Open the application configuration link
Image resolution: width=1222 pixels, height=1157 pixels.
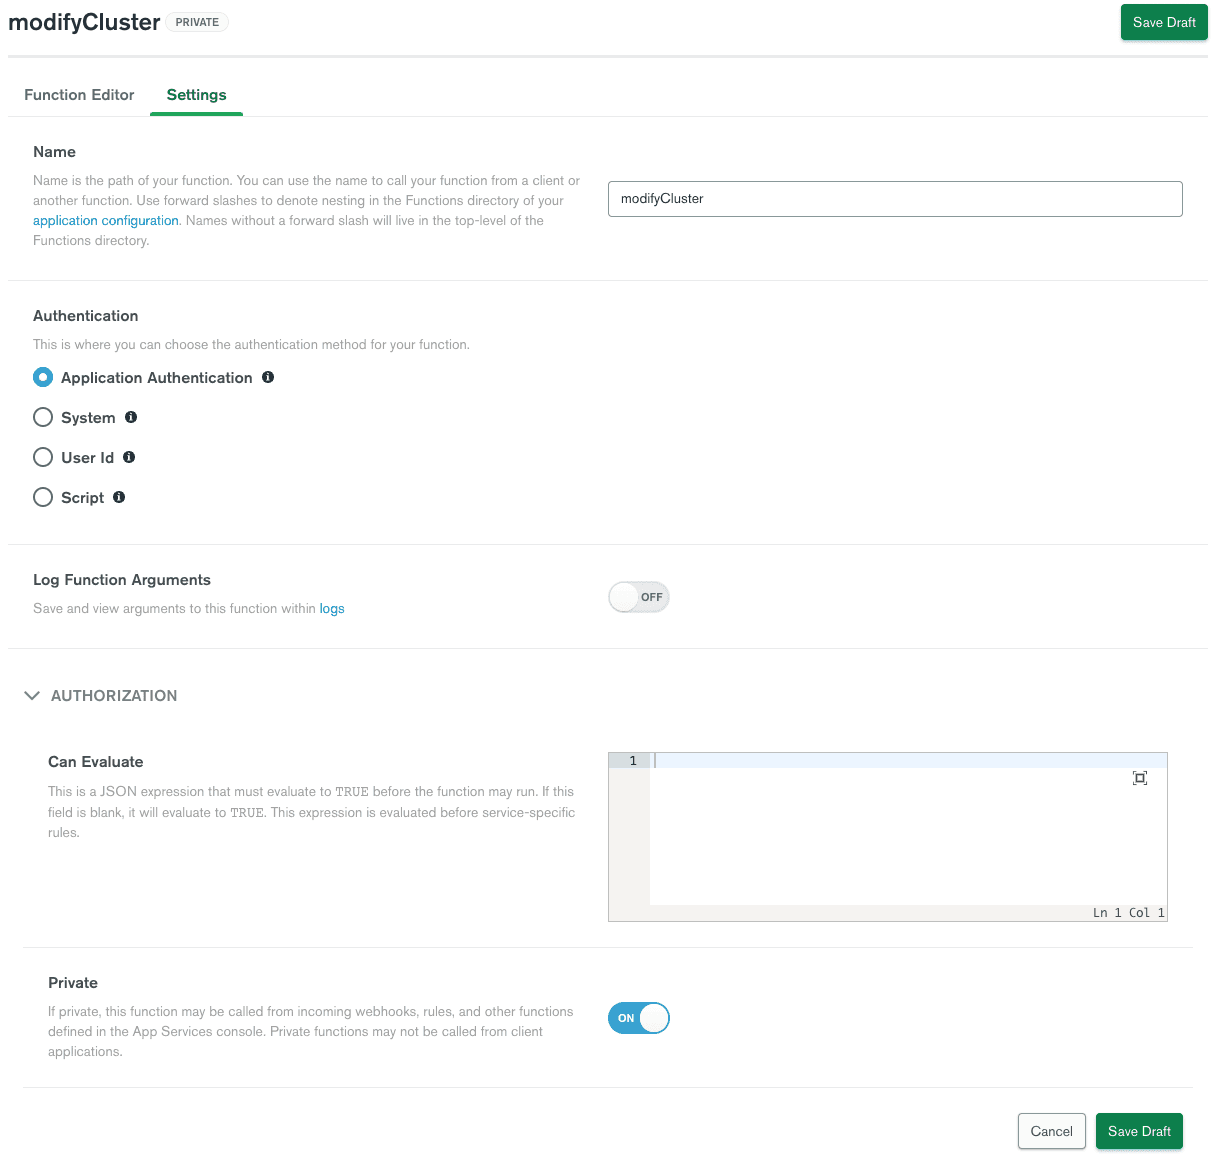coord(105,220)
